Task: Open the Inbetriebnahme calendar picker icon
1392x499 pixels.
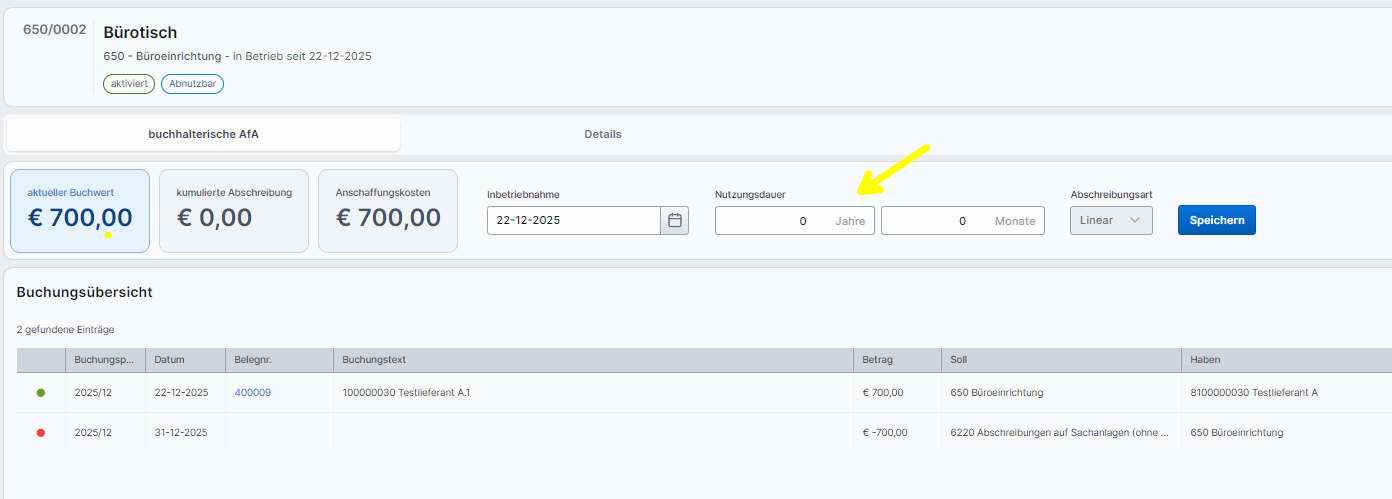Action: pos(674,221)
